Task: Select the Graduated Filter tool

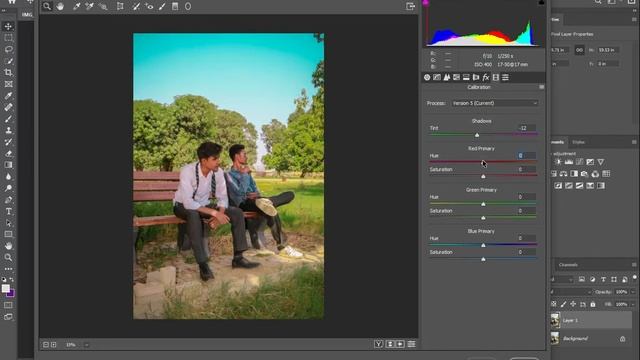Action: [175, 7]
